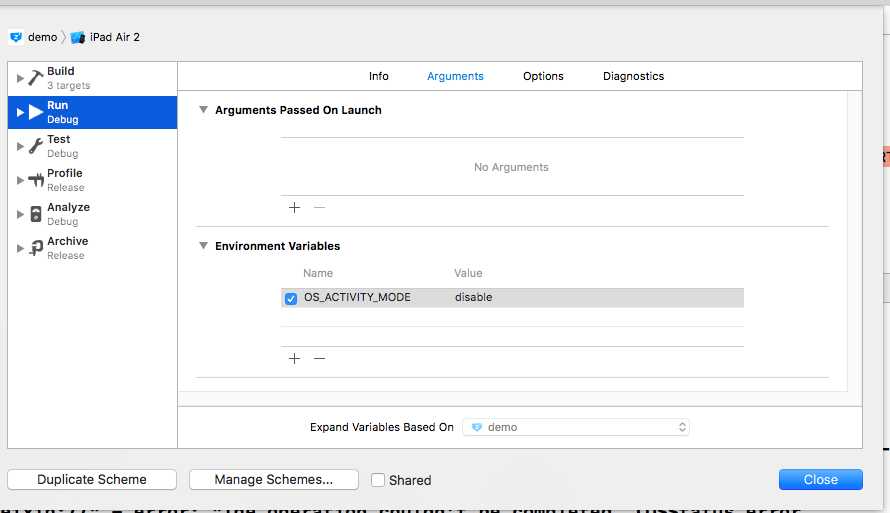
Task: Click the Build hammer icon
Action: 35,78
